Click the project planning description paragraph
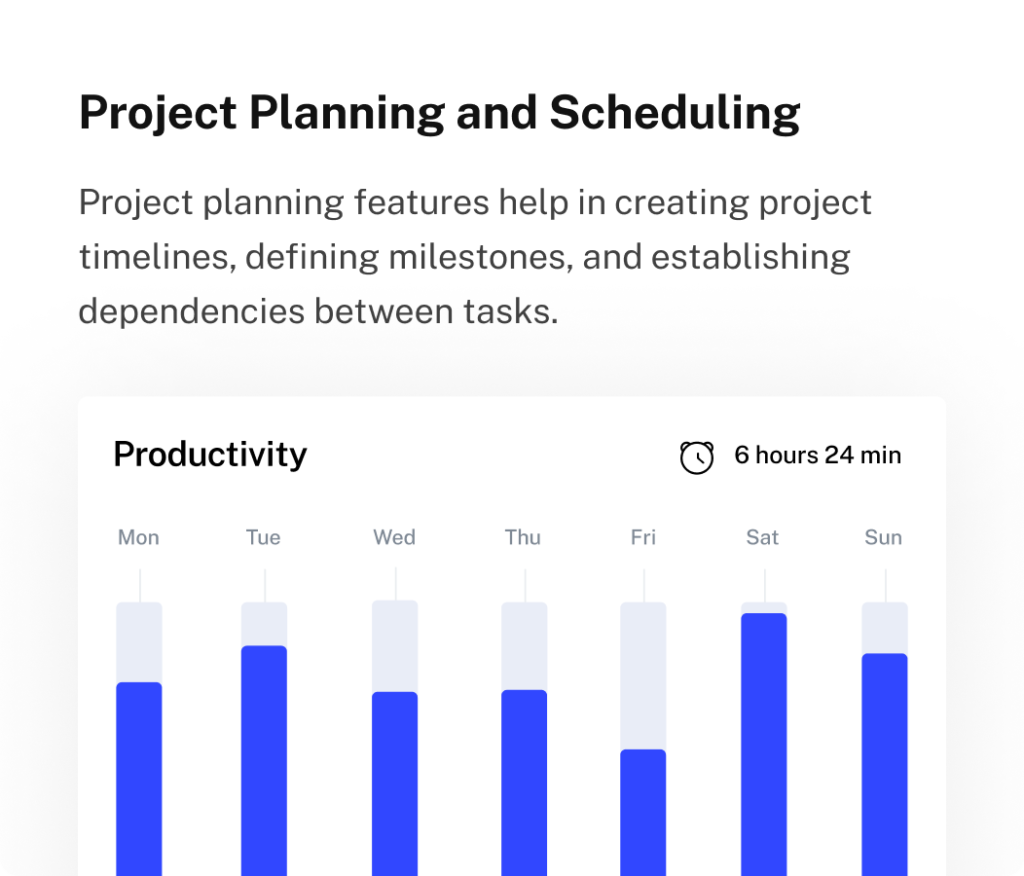The image size is (1024, 876). point(475,257)
